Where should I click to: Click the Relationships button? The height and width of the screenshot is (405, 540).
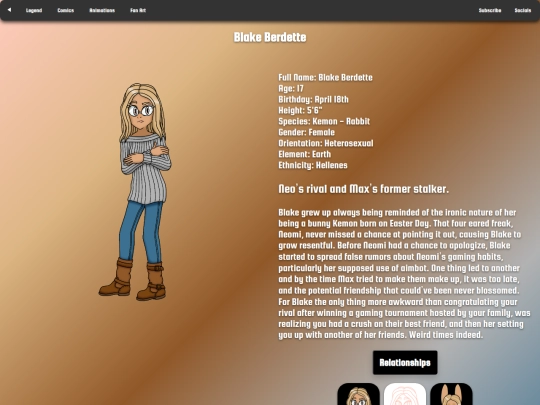(405, 362)
